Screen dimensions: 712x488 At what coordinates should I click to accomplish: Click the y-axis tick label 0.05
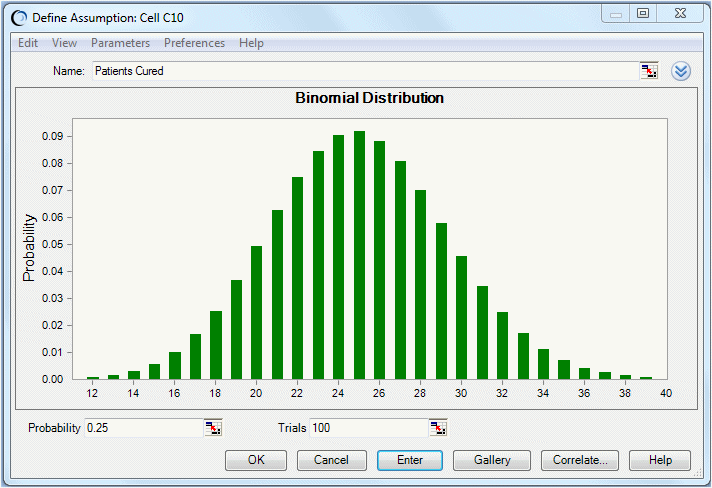pyautogui.click(x=52, y=244)
